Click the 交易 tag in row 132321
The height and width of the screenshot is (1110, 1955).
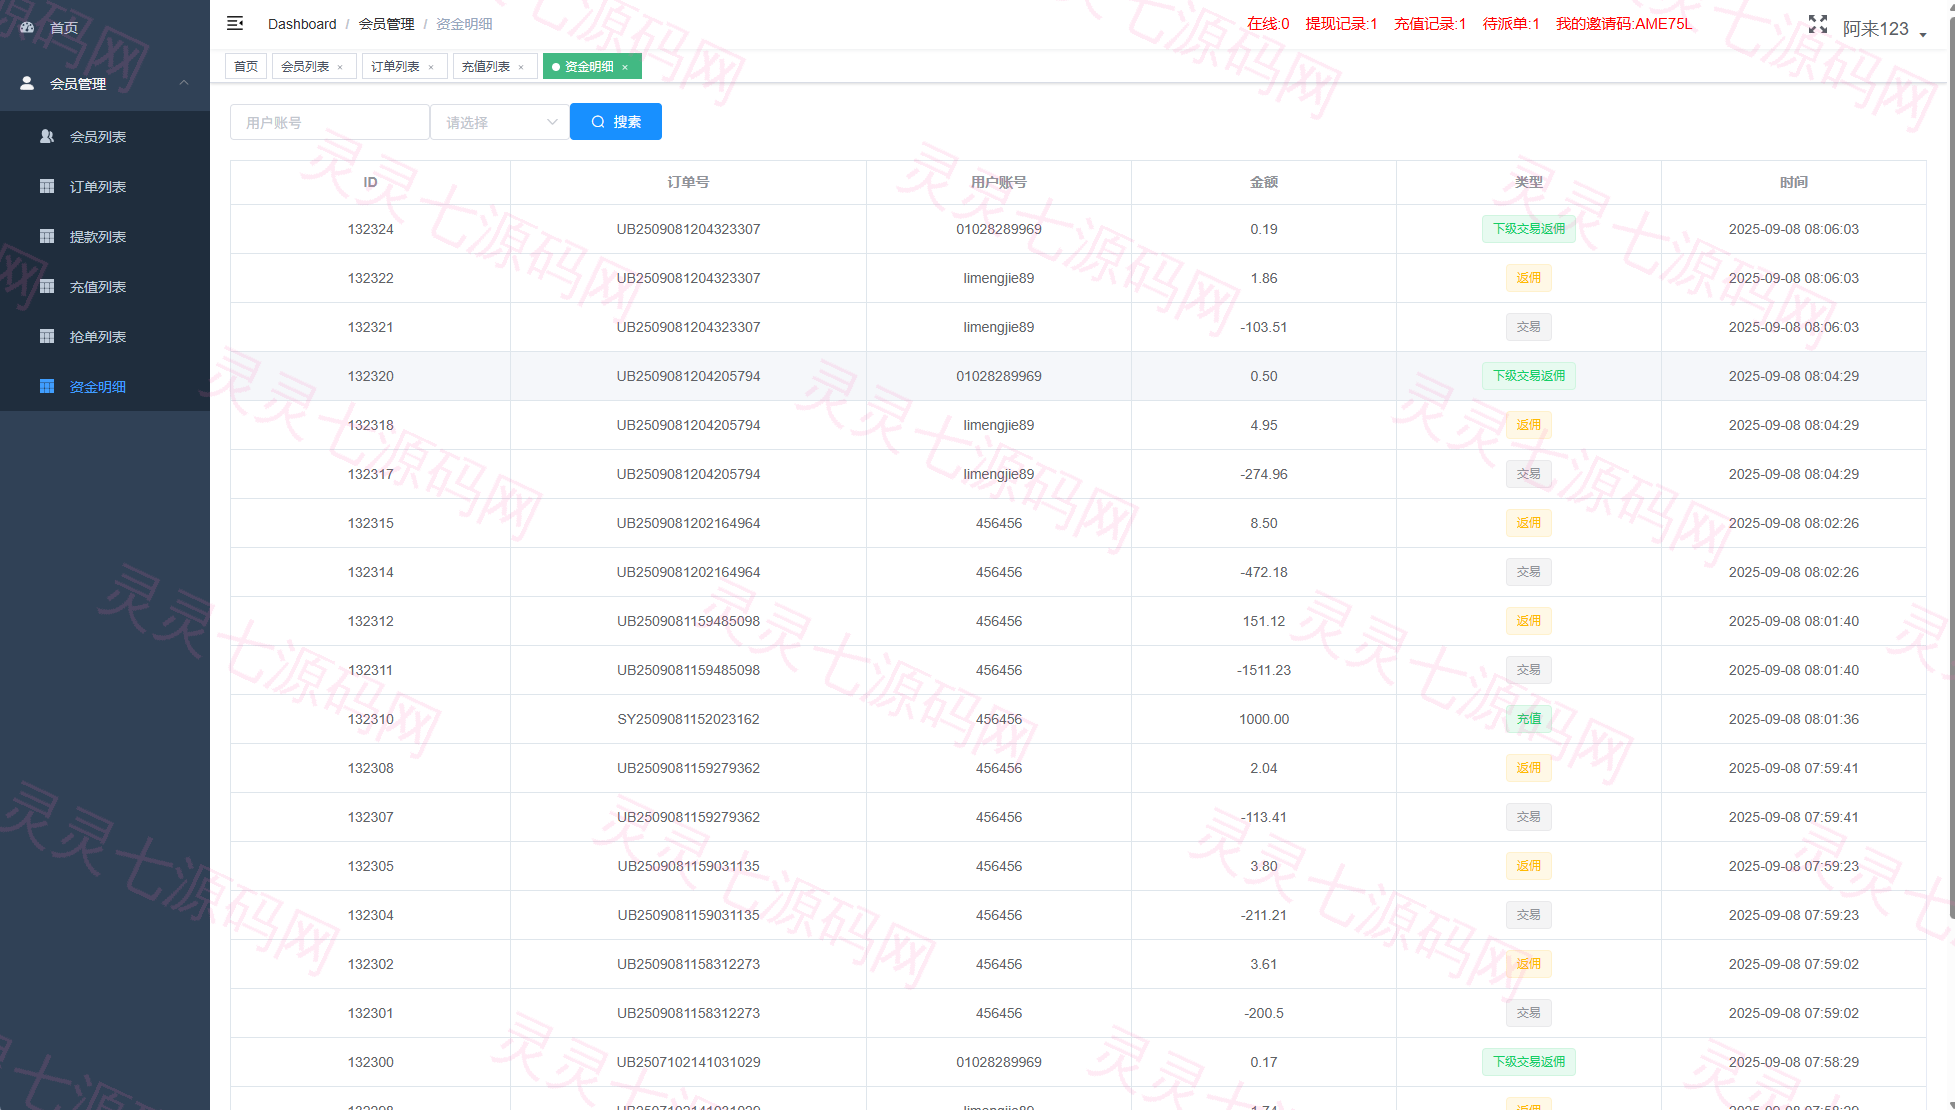tap(1529, 327)
